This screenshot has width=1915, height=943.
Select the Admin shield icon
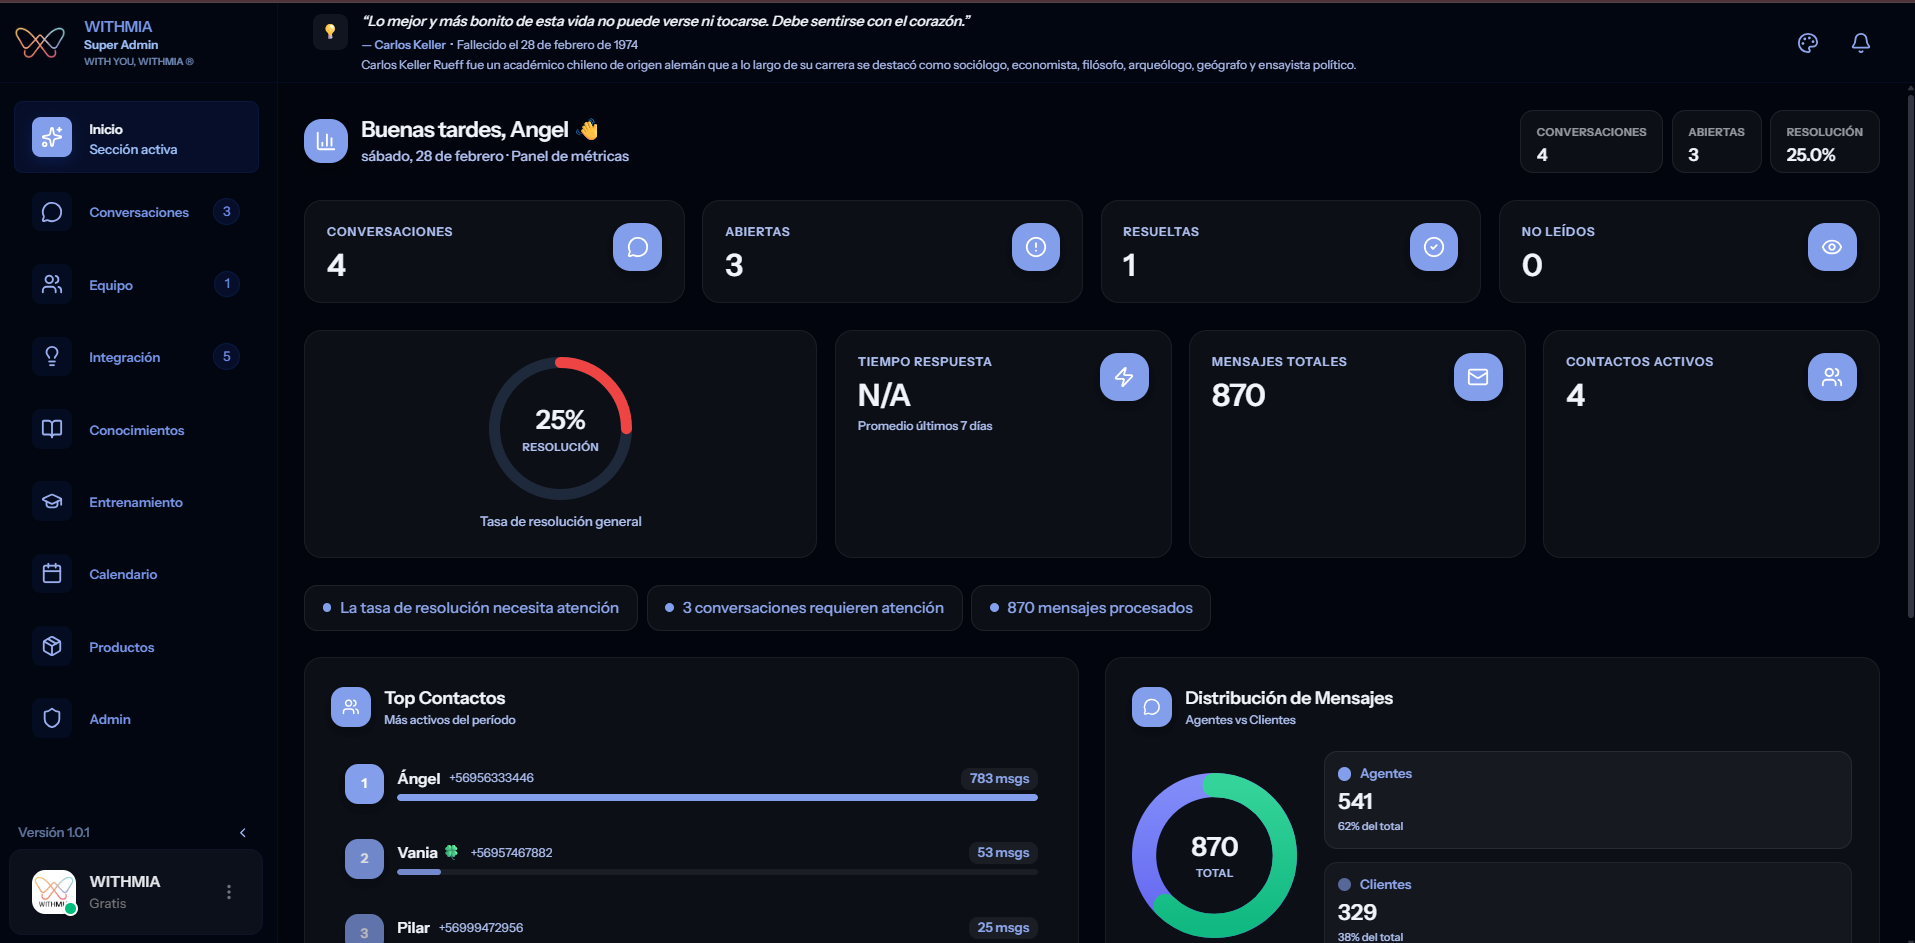(x=52, y=718)
